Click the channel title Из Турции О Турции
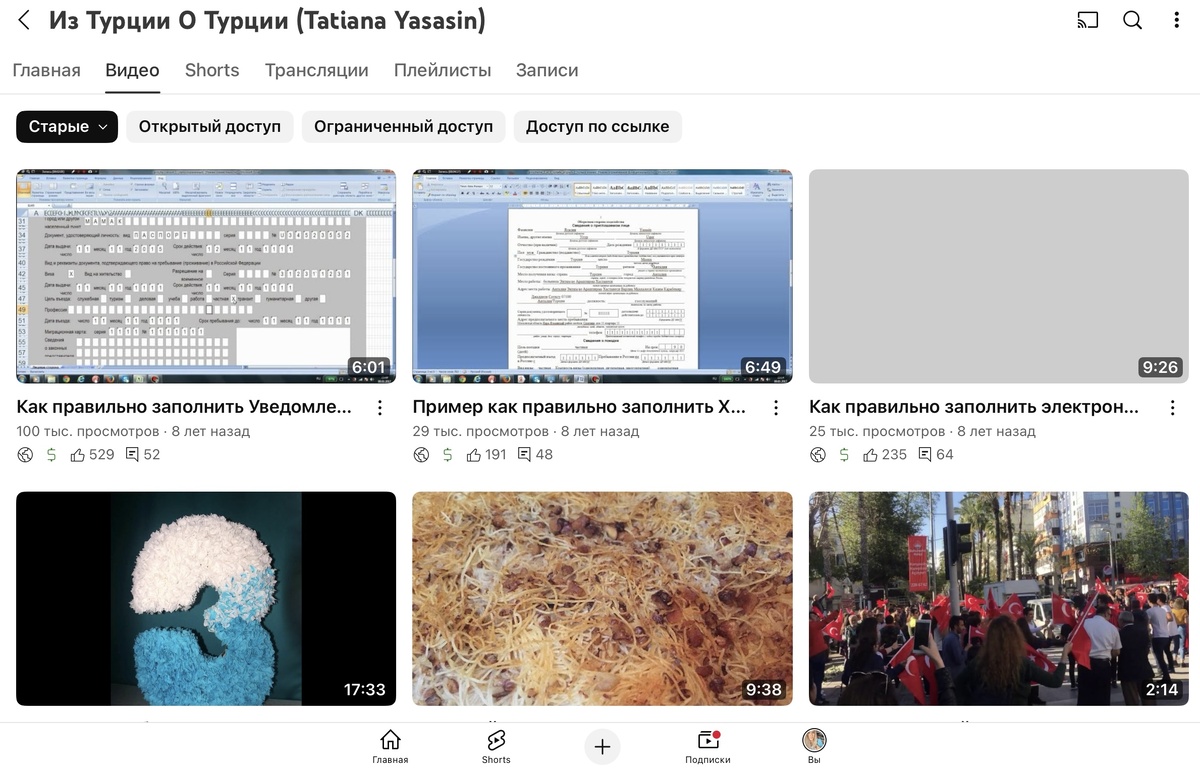This screenshot has width=1200, height=770. pyautogui.click(x=267, y=20)
